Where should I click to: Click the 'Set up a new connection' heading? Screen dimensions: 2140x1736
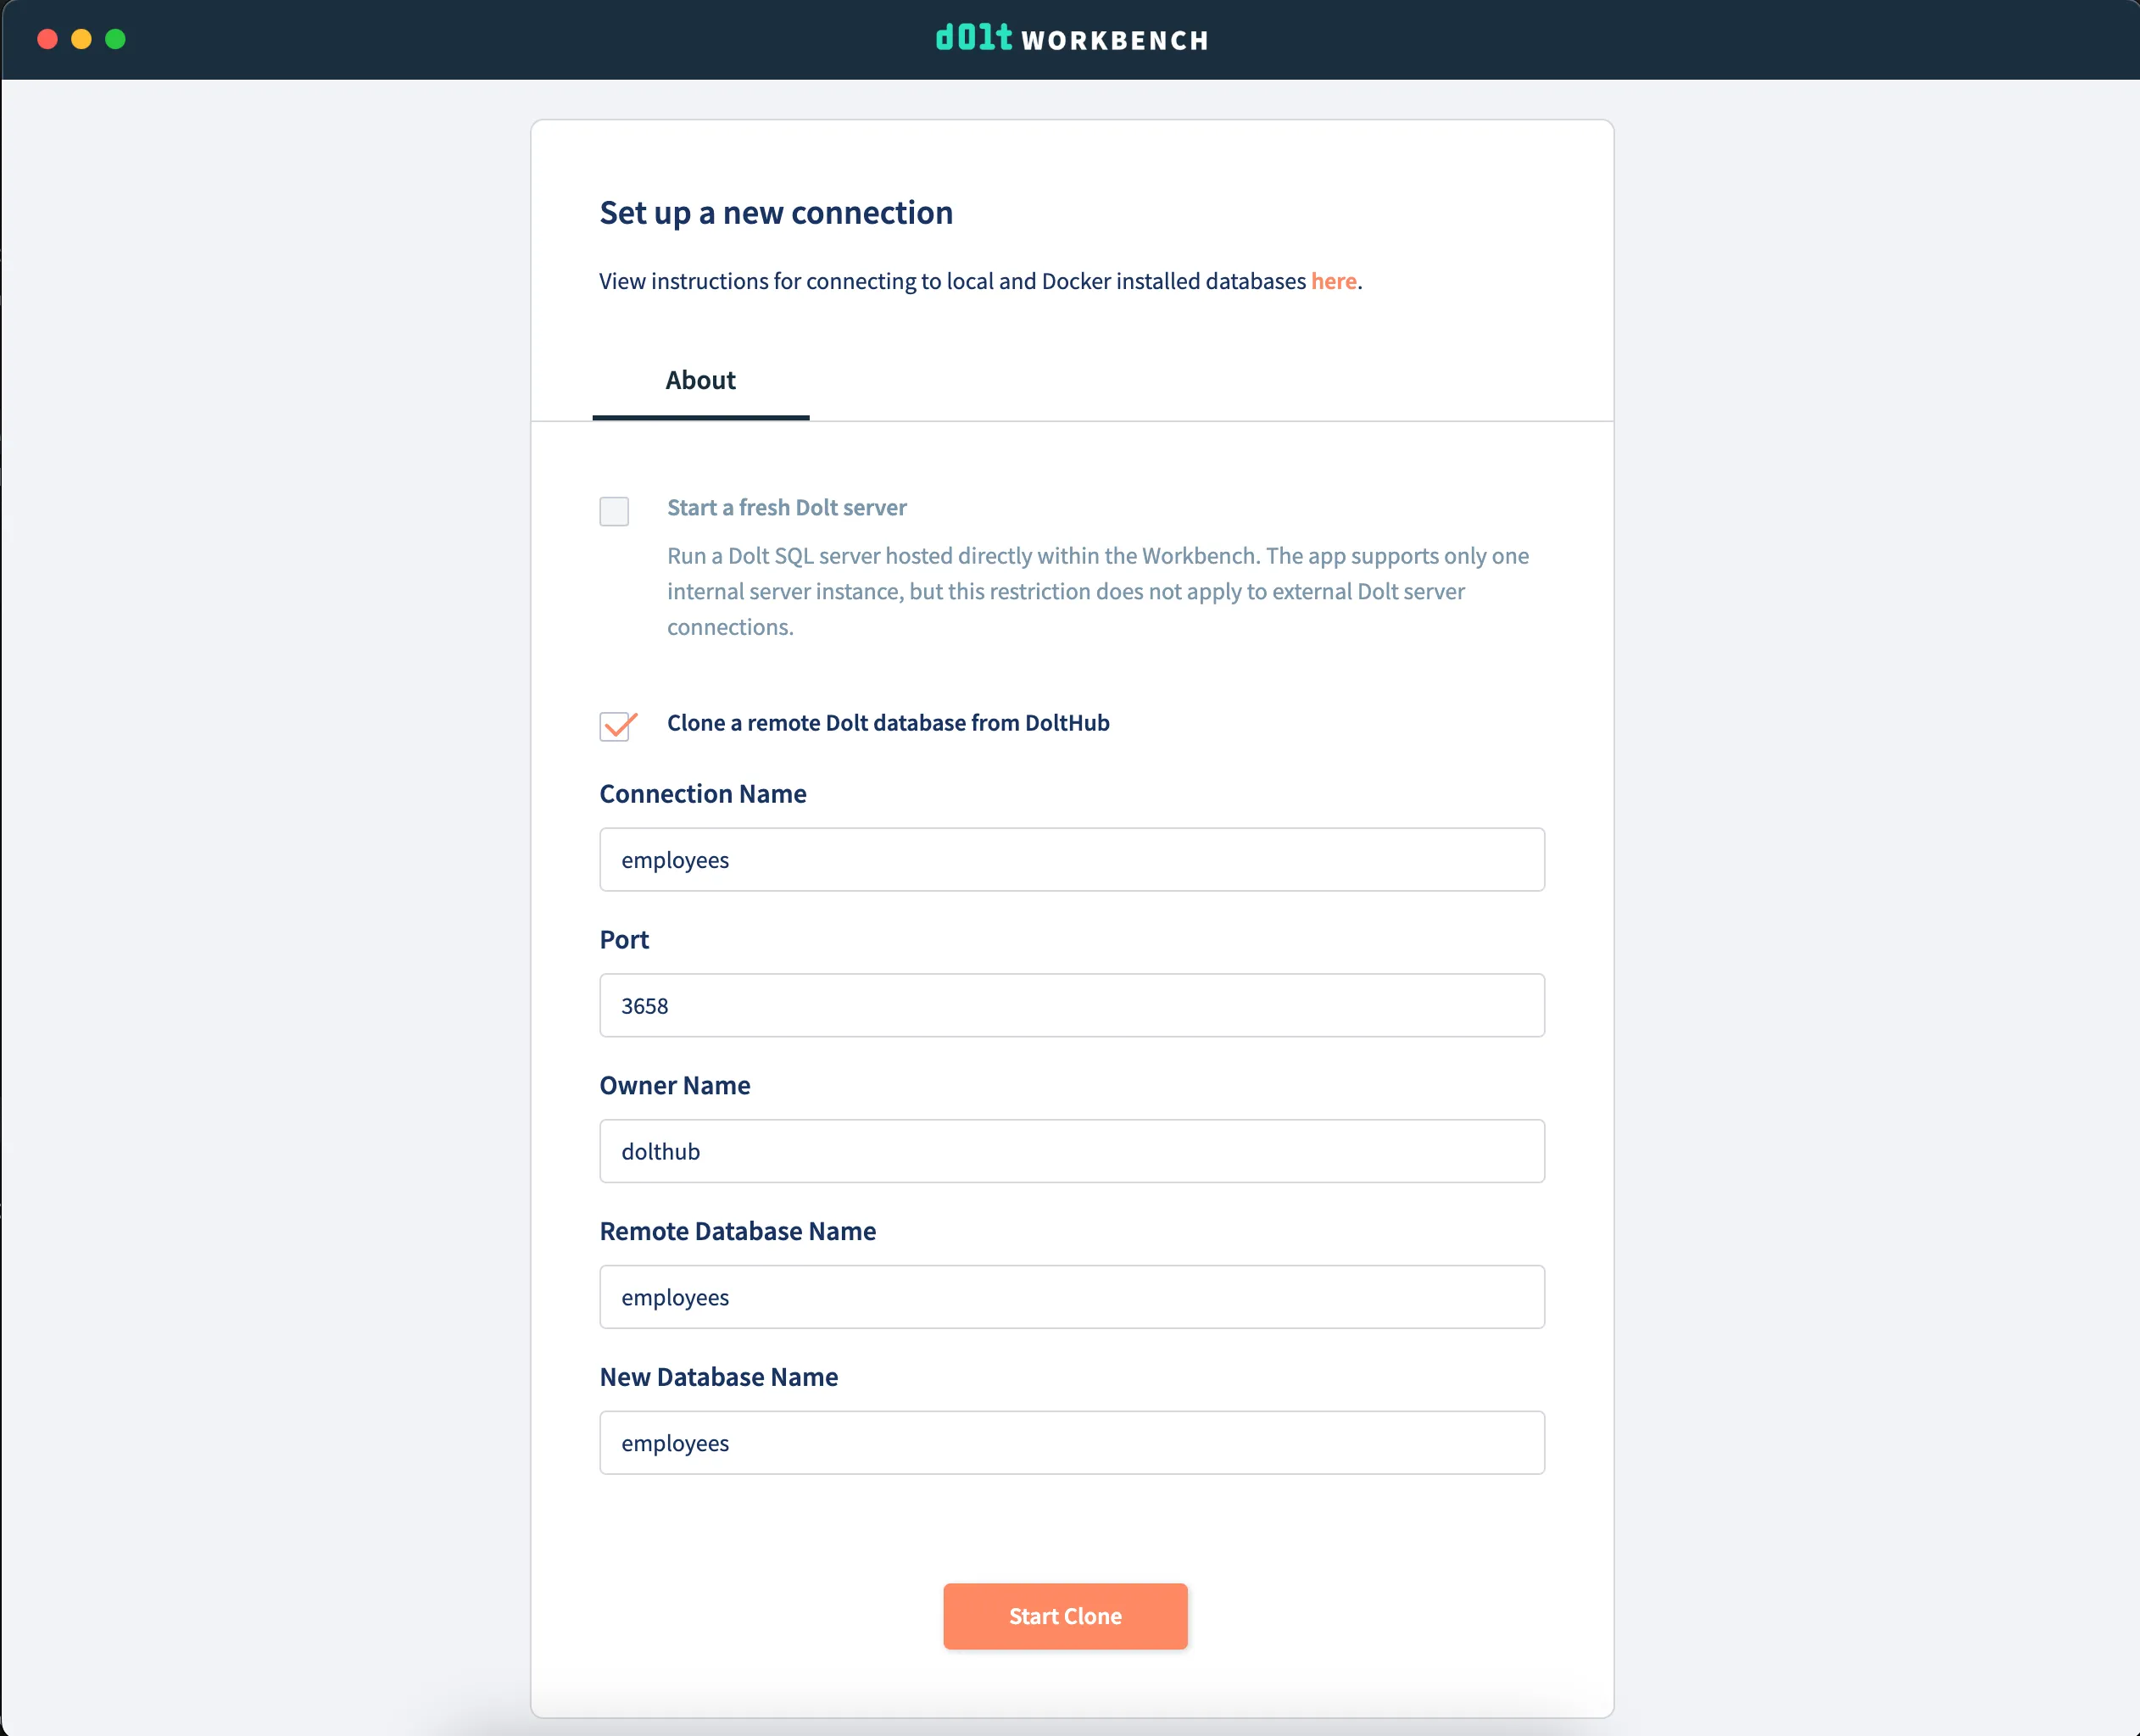775,213
